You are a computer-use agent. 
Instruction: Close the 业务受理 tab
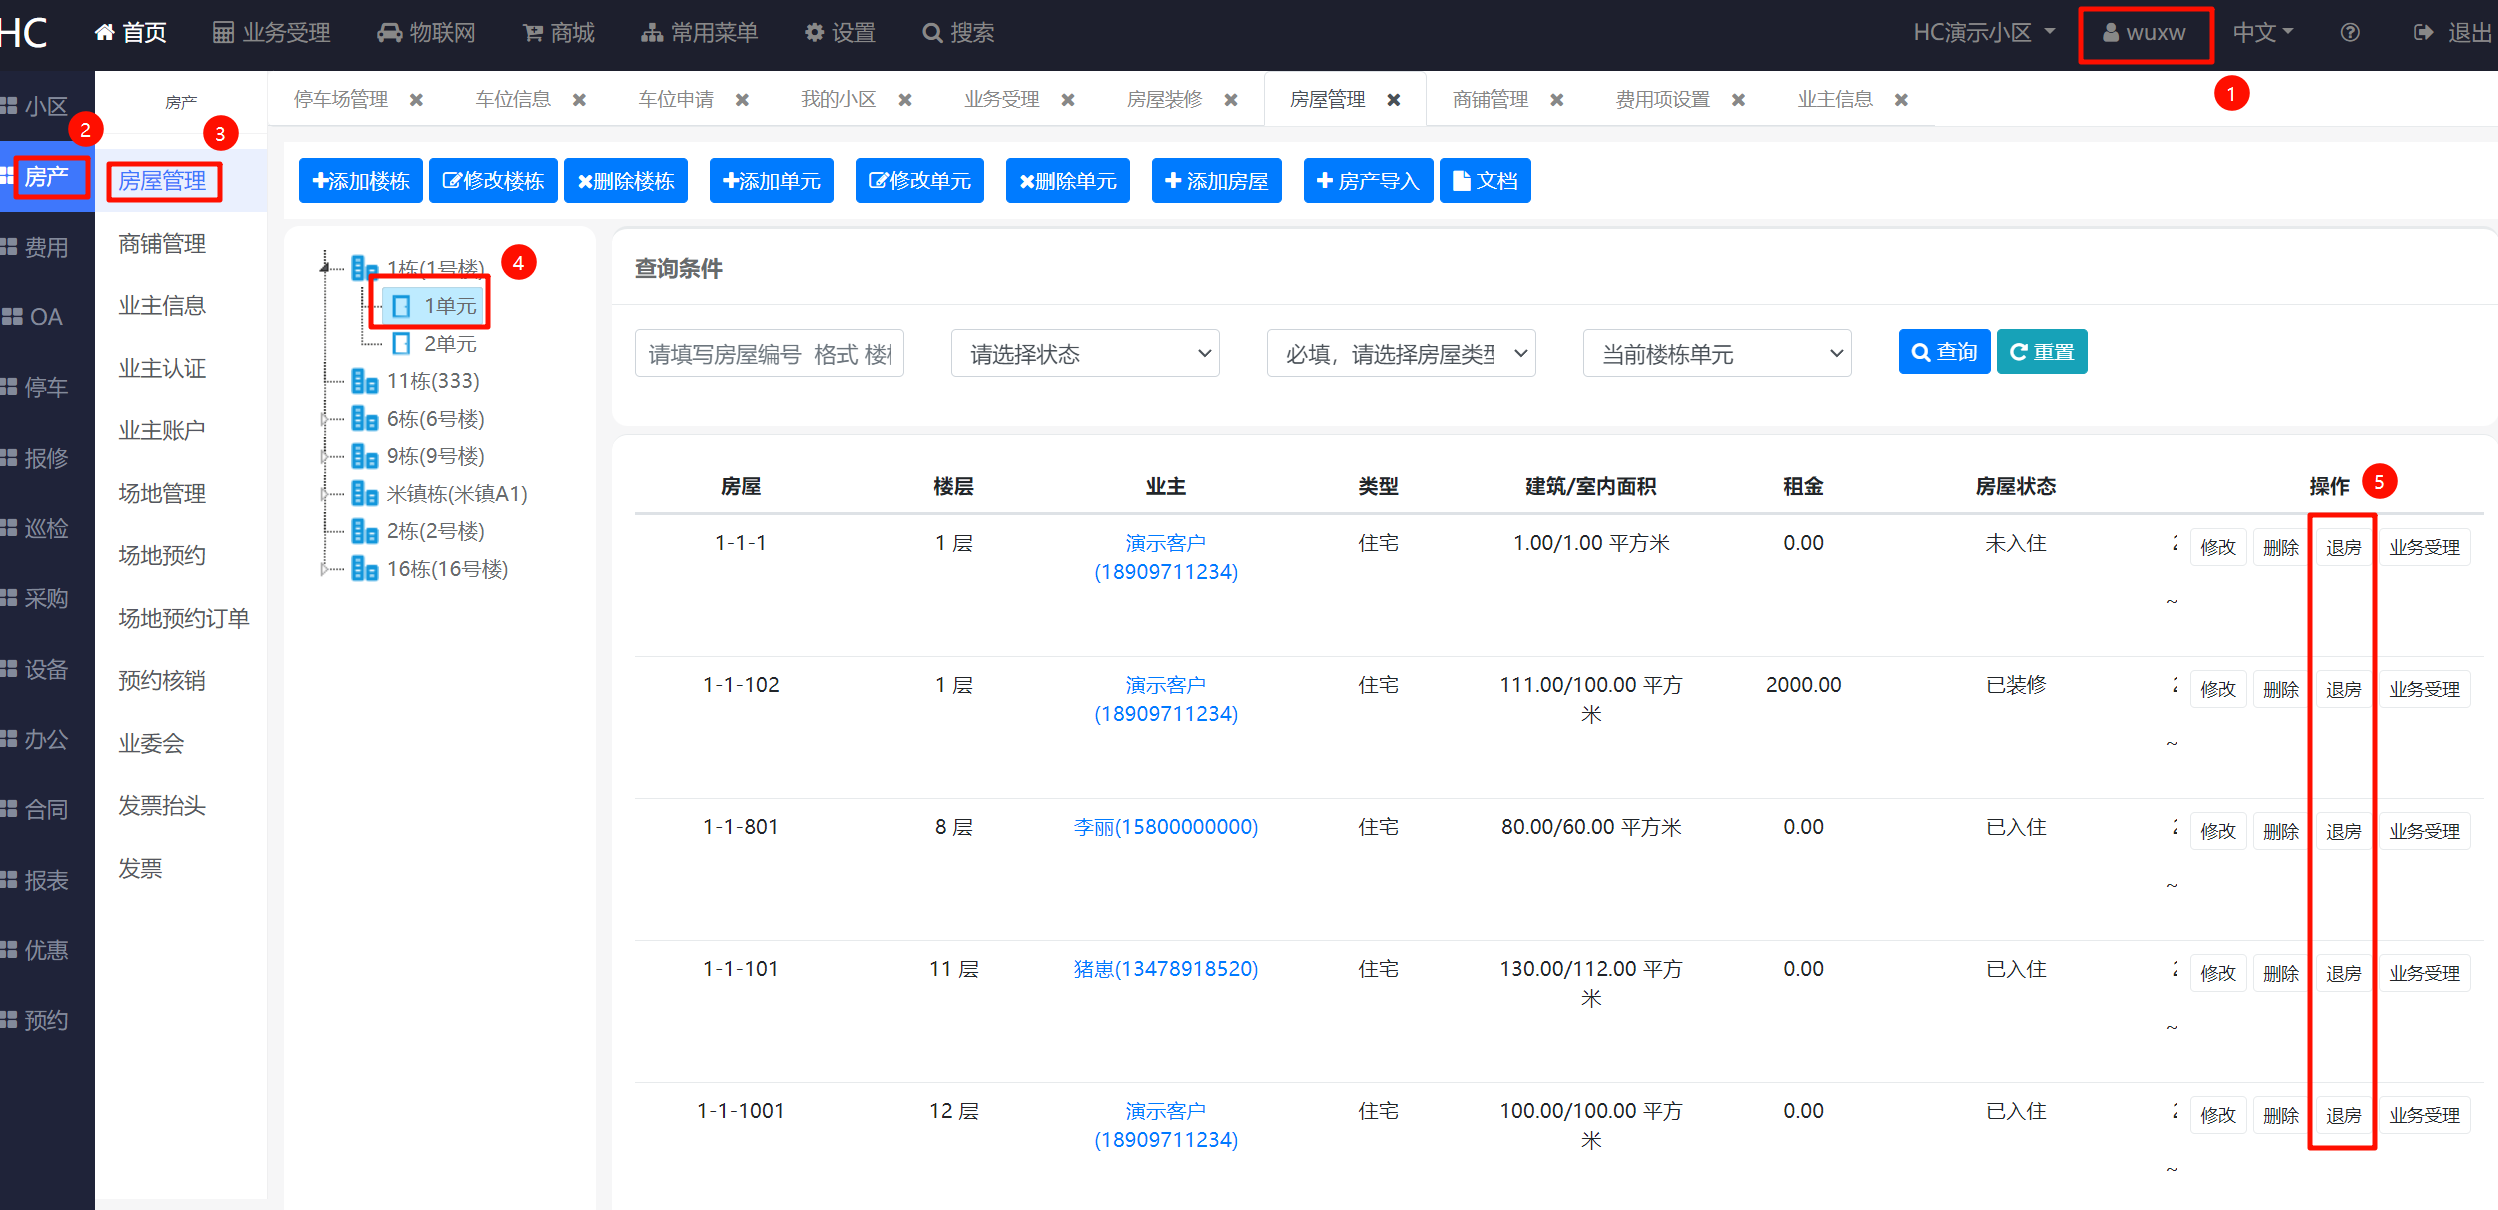pos(1068,100)
